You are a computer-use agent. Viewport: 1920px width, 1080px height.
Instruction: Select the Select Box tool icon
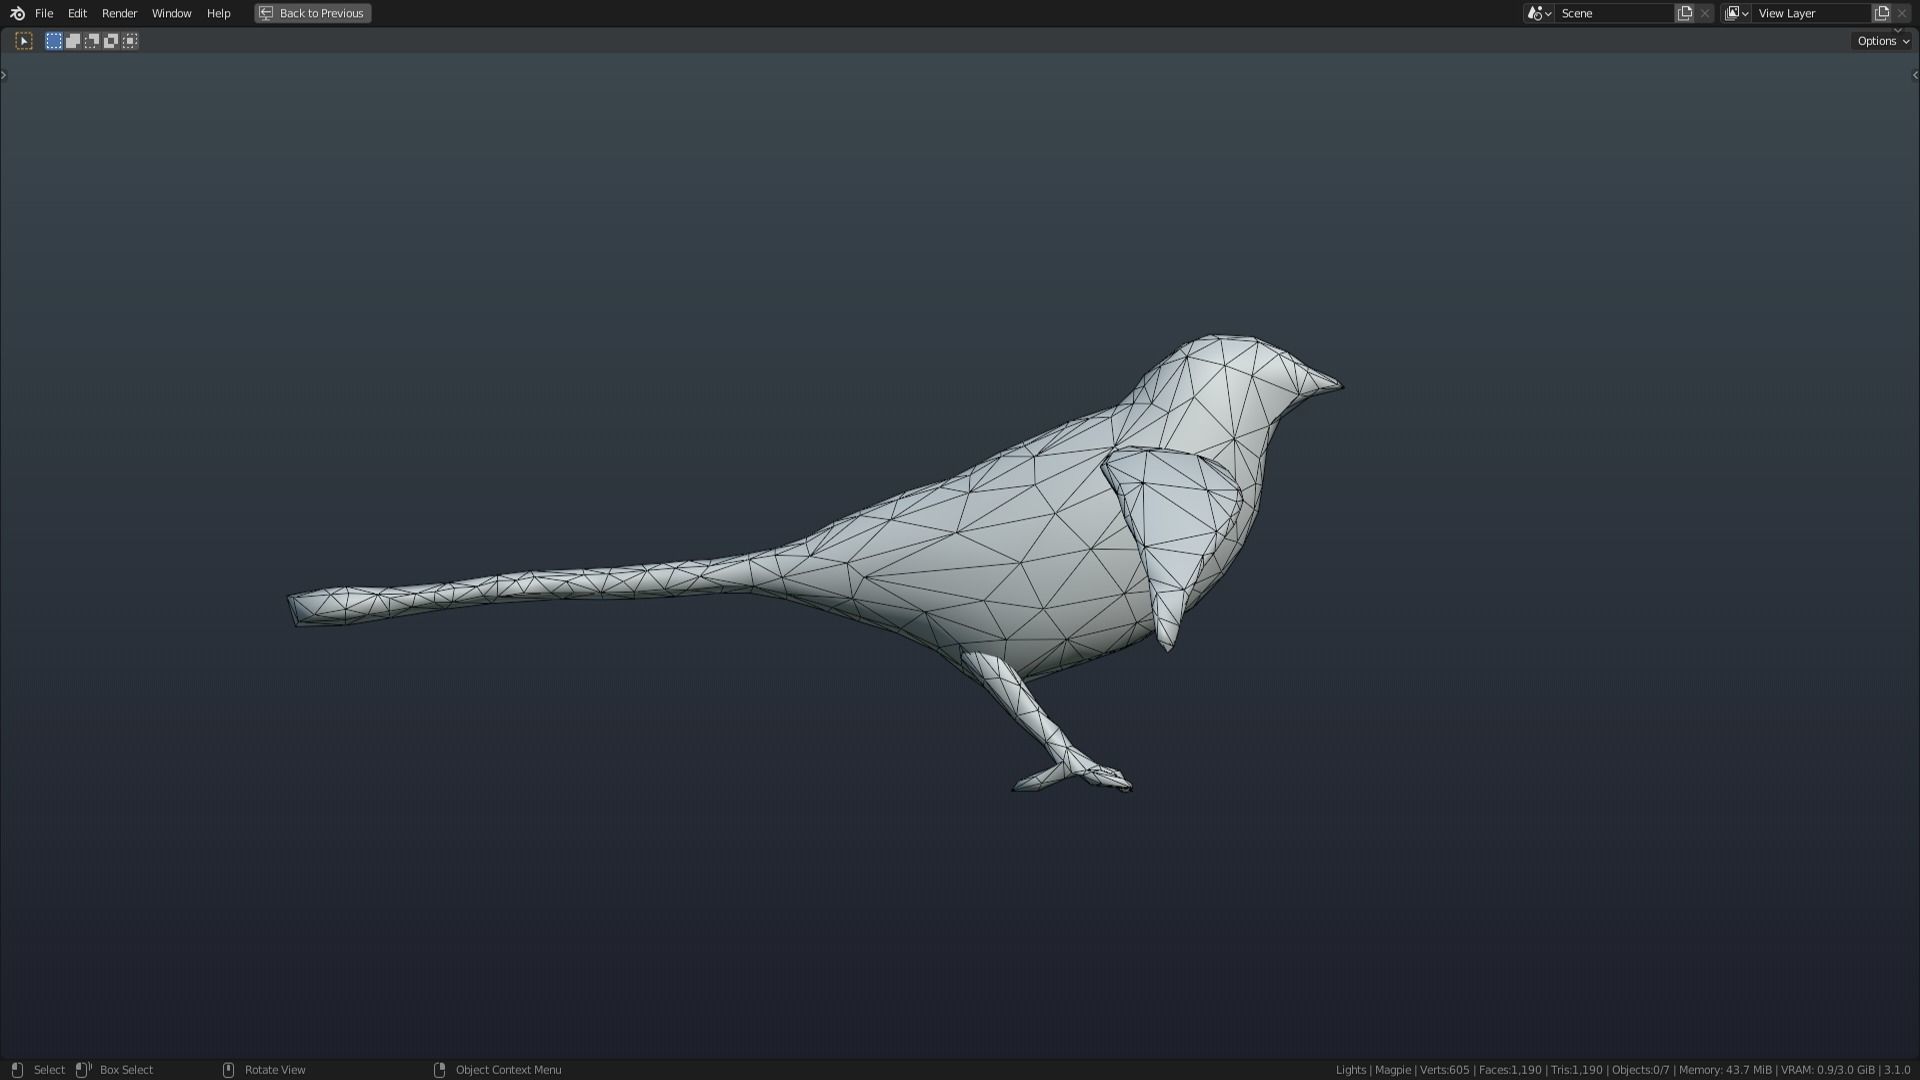pos(24,41)
